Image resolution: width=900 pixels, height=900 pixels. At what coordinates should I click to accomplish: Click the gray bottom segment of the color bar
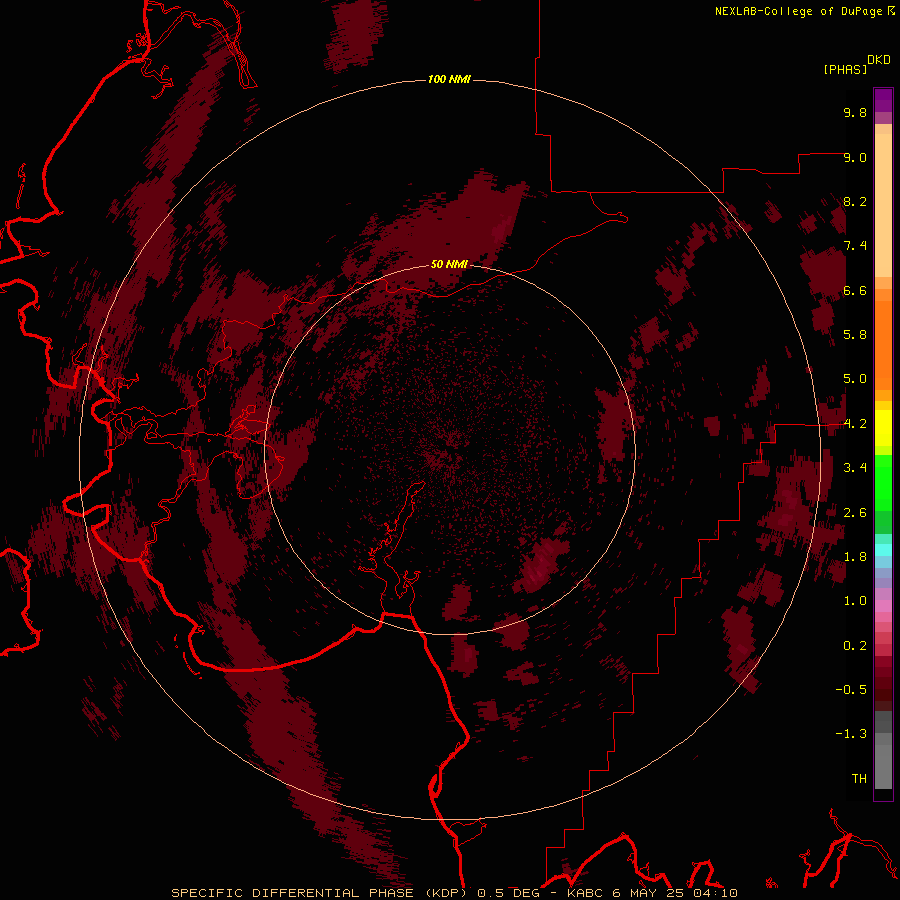[x=883, y=766]
